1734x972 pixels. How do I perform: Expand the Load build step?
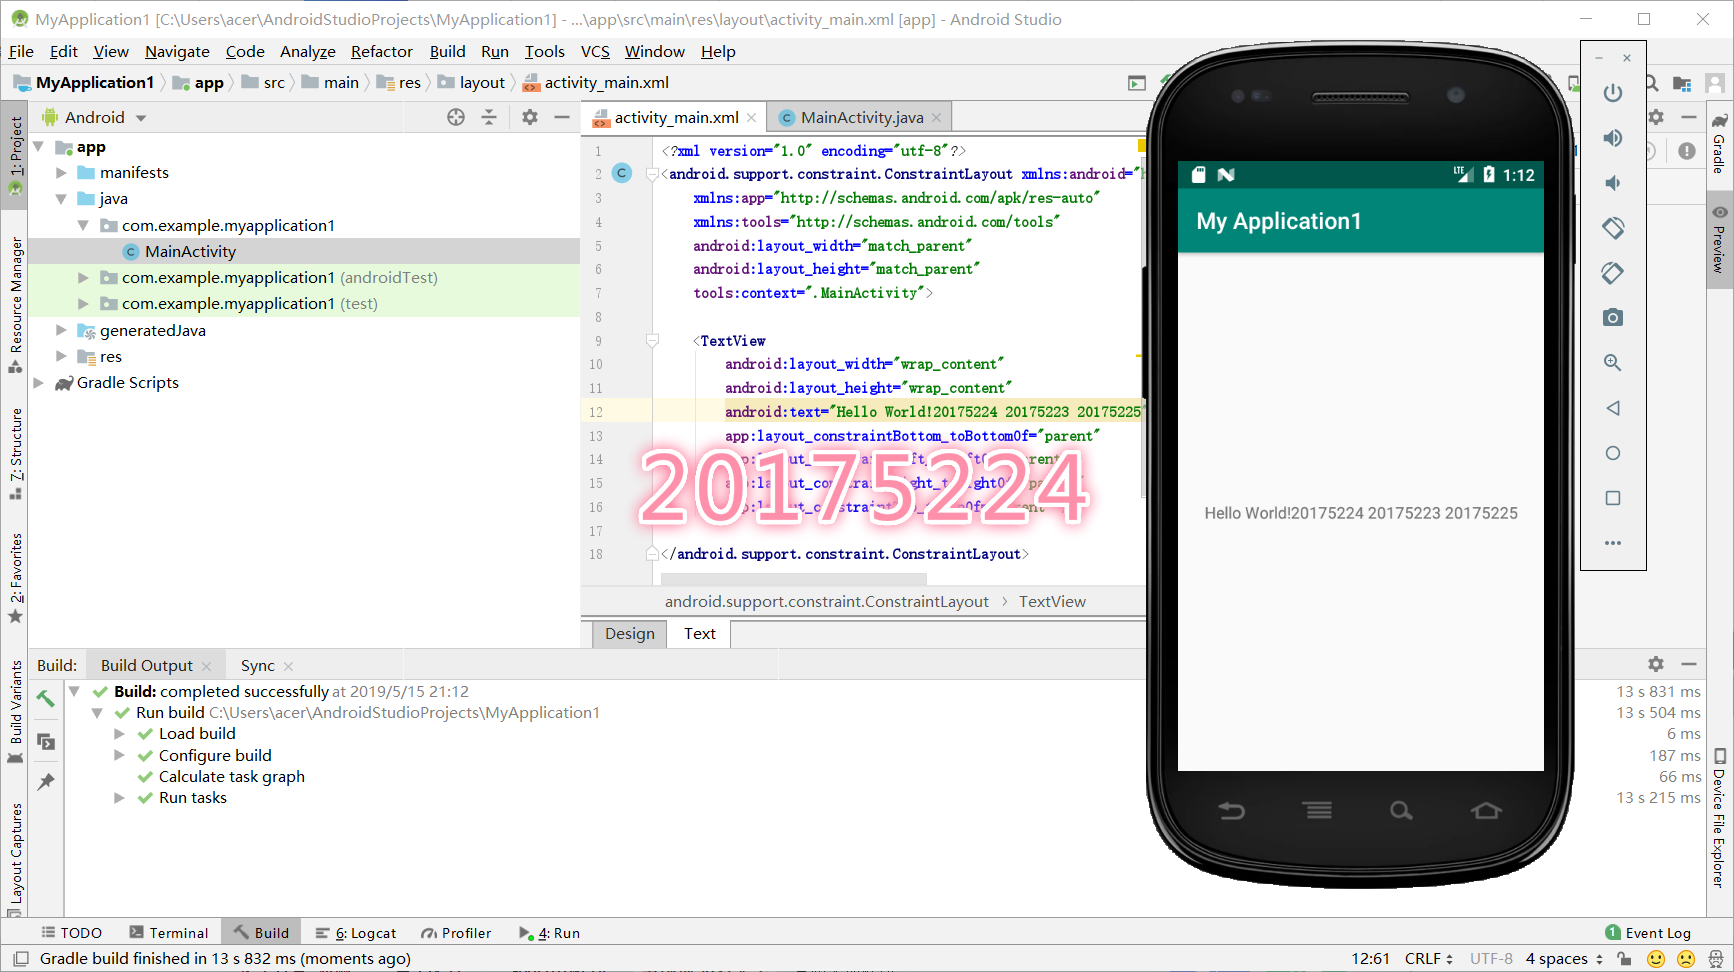point(119,734)
